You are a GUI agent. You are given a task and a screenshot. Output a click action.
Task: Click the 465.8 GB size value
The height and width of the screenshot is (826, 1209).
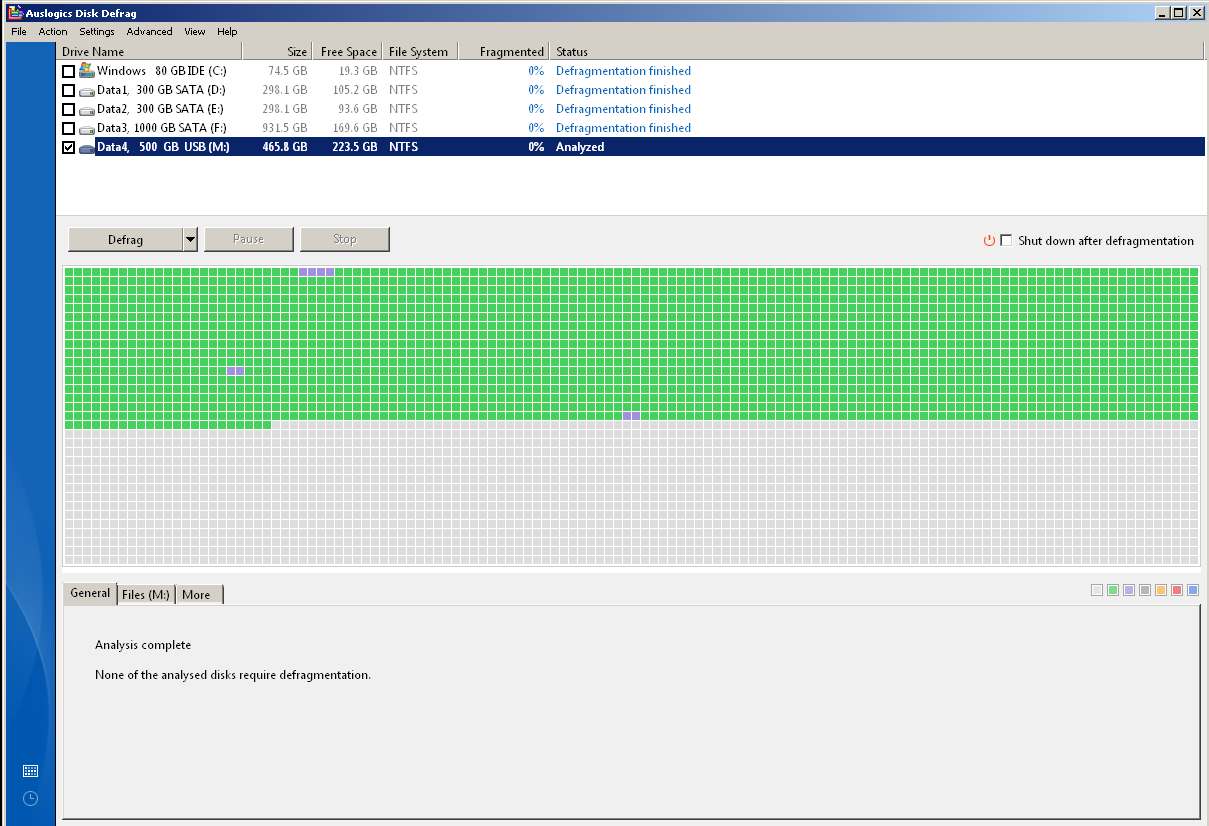point(285,147)
